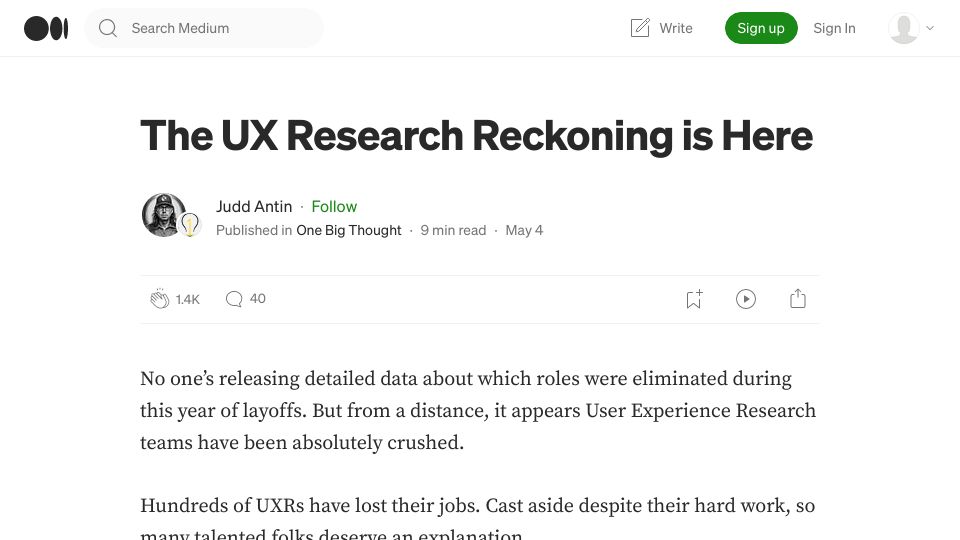The height and width of the screenshot is (540, 960).
Task: Open Judd Antin's profile name link
Action: 254,206
